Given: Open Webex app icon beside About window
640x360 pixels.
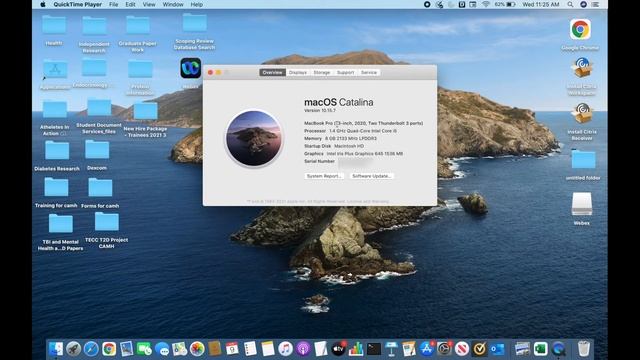Looking at the screenshot, I should (x=191, y=68).
